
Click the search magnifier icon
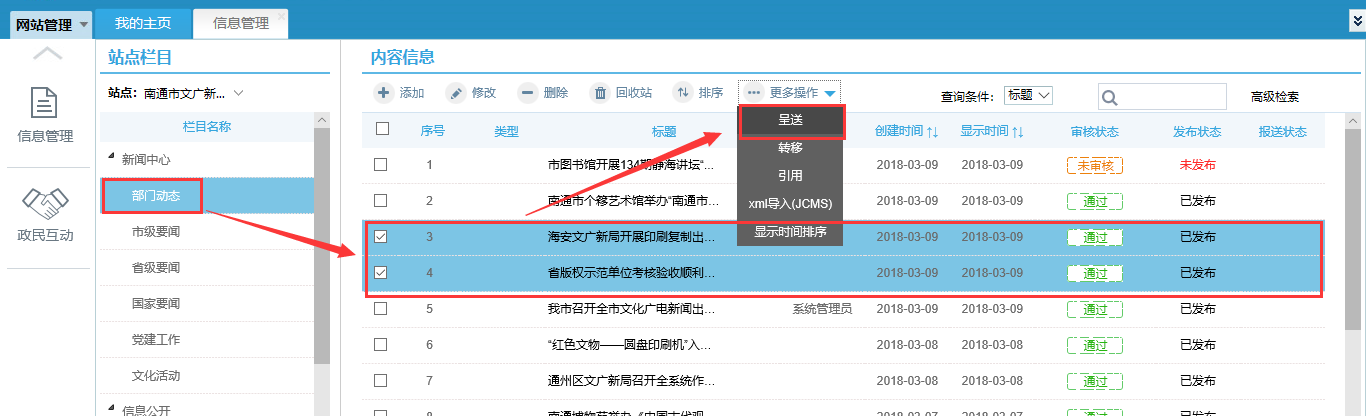point(1110,97)
